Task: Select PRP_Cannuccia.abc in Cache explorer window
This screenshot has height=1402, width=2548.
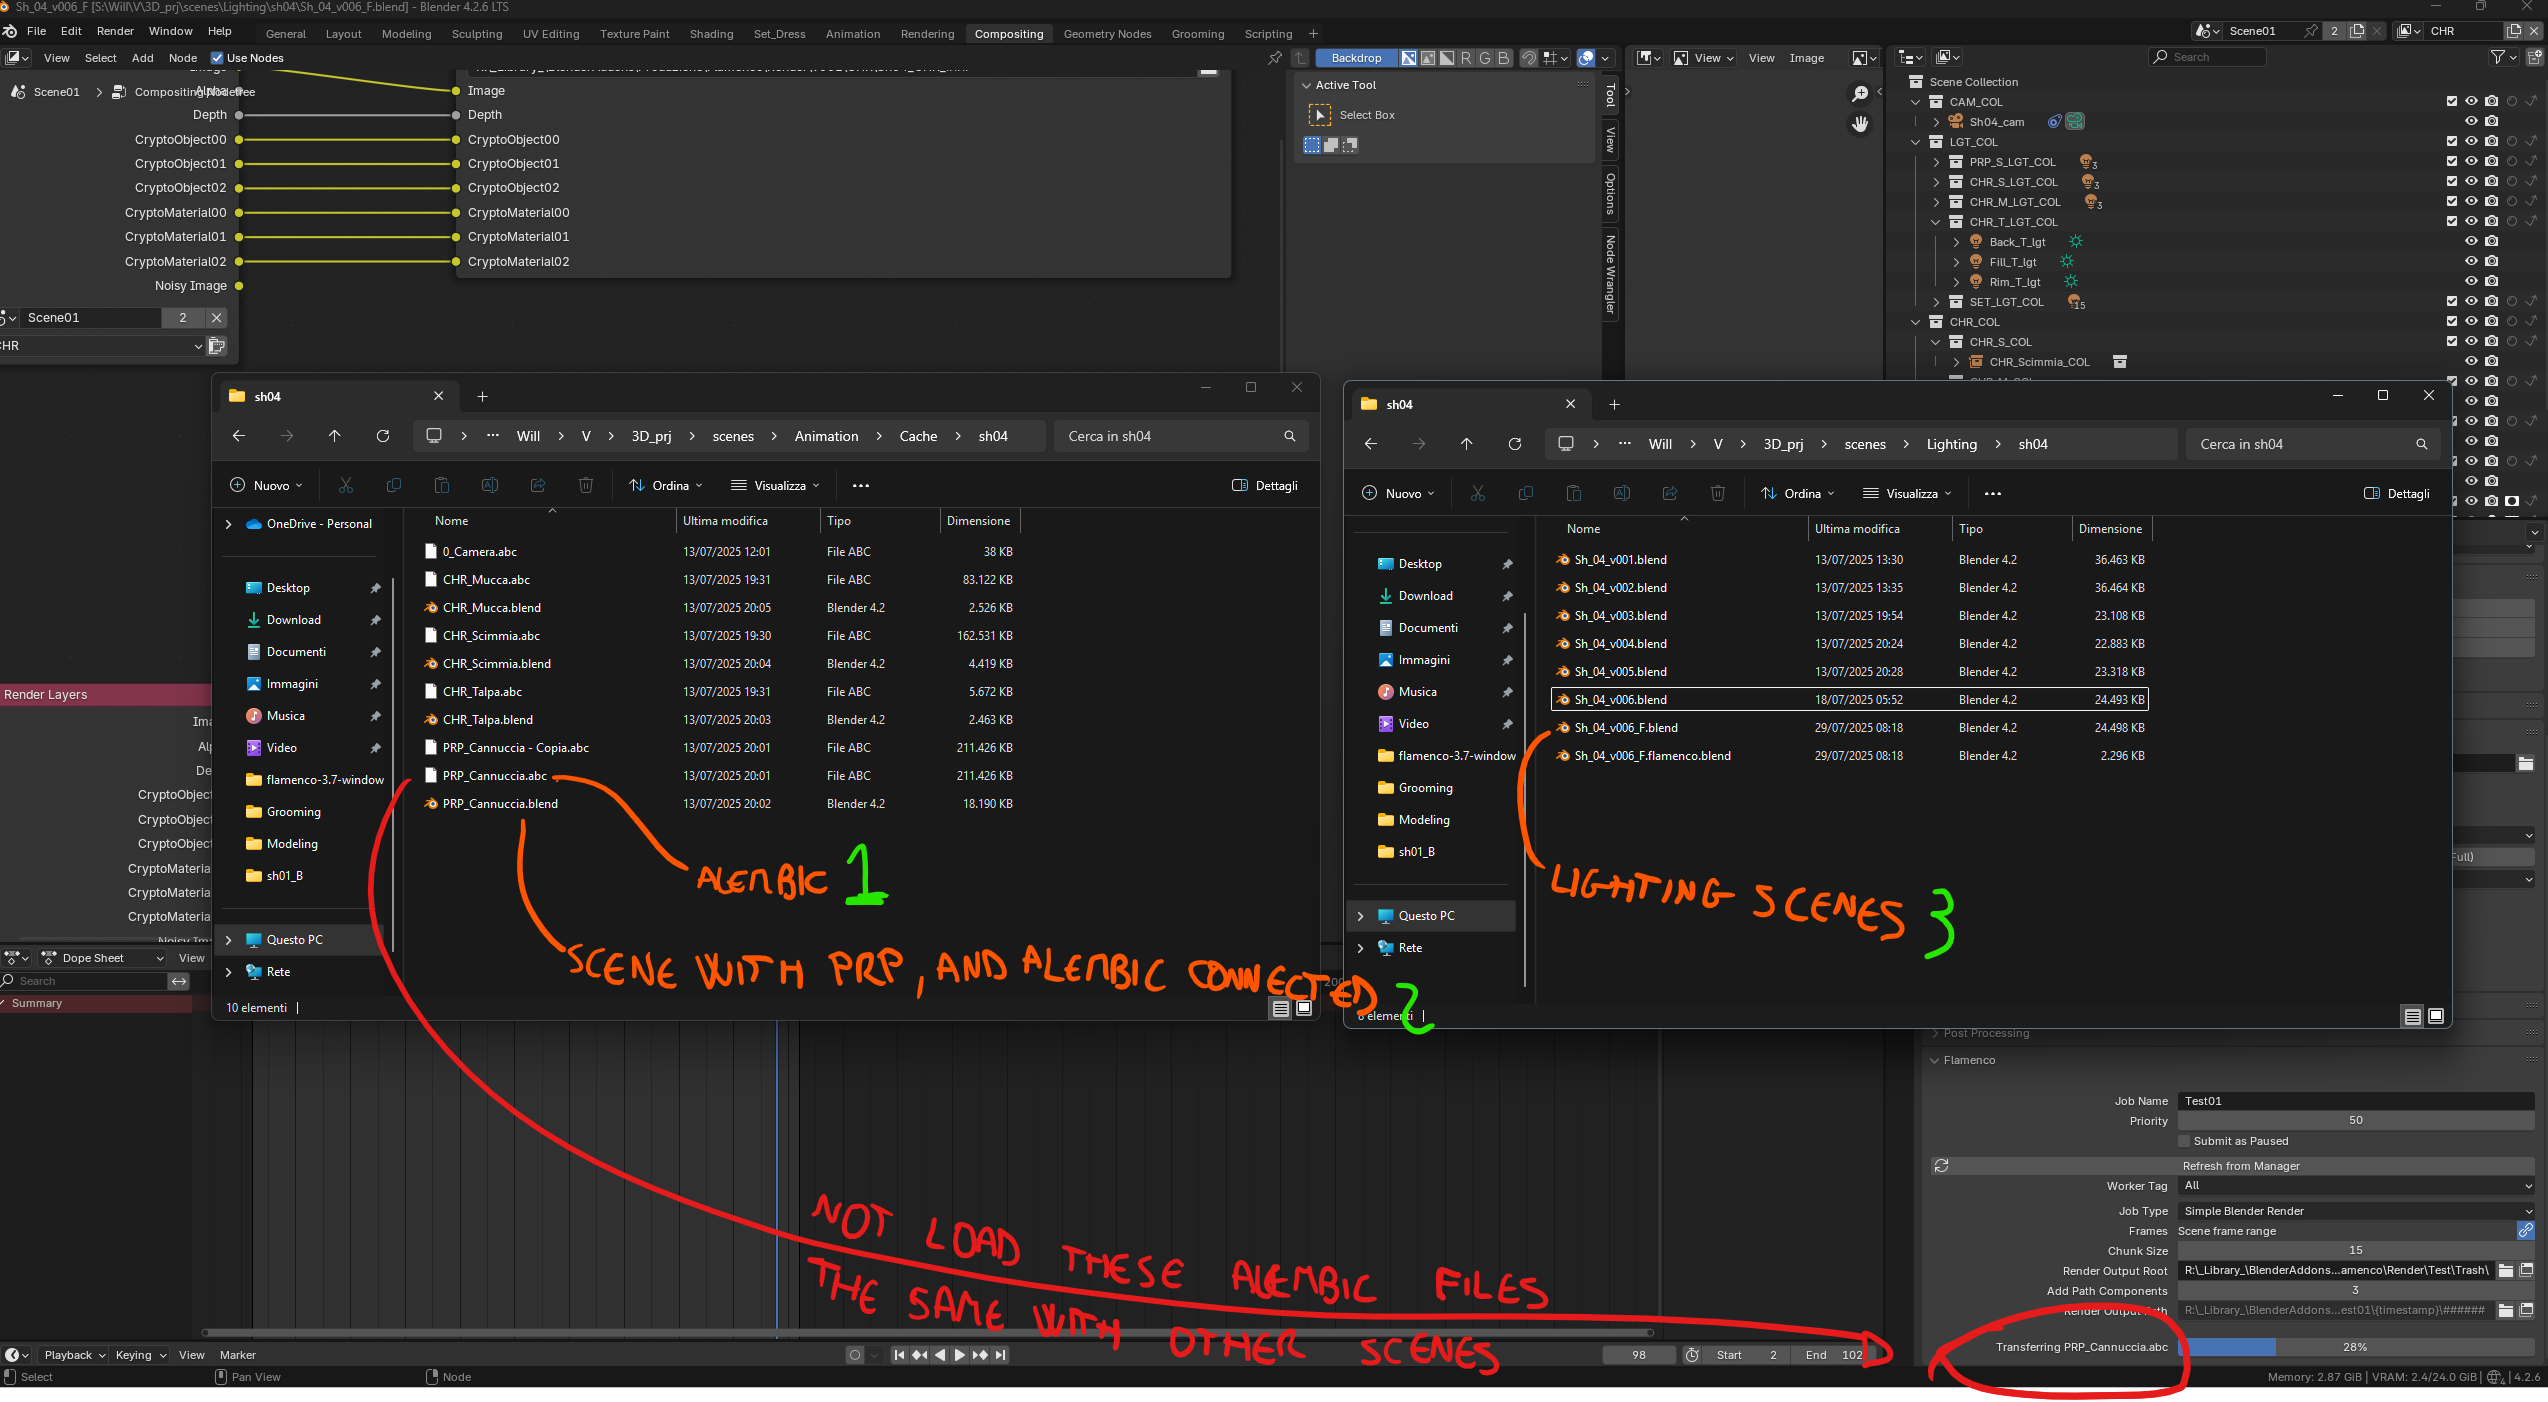Action: 494,776
